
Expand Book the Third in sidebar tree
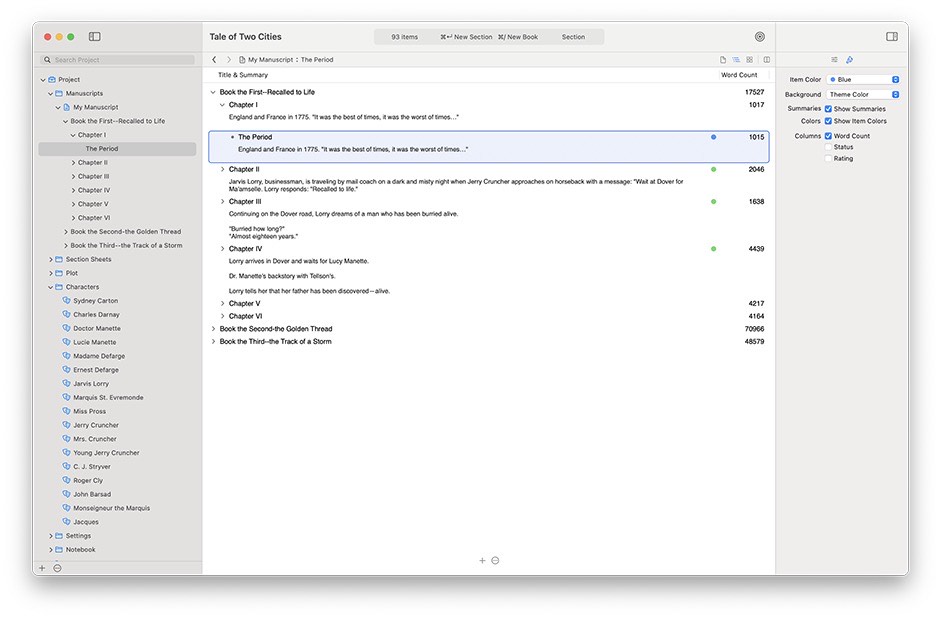(66, 245)
